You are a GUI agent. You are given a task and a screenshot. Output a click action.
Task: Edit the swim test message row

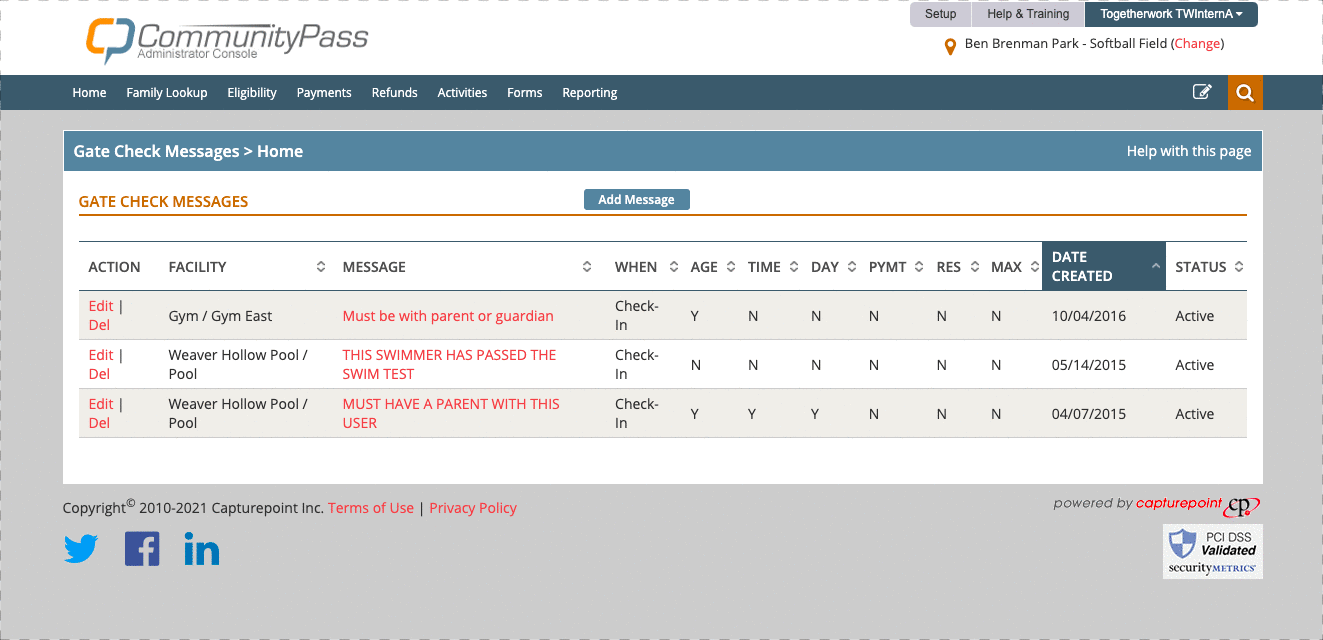(101, 355)
